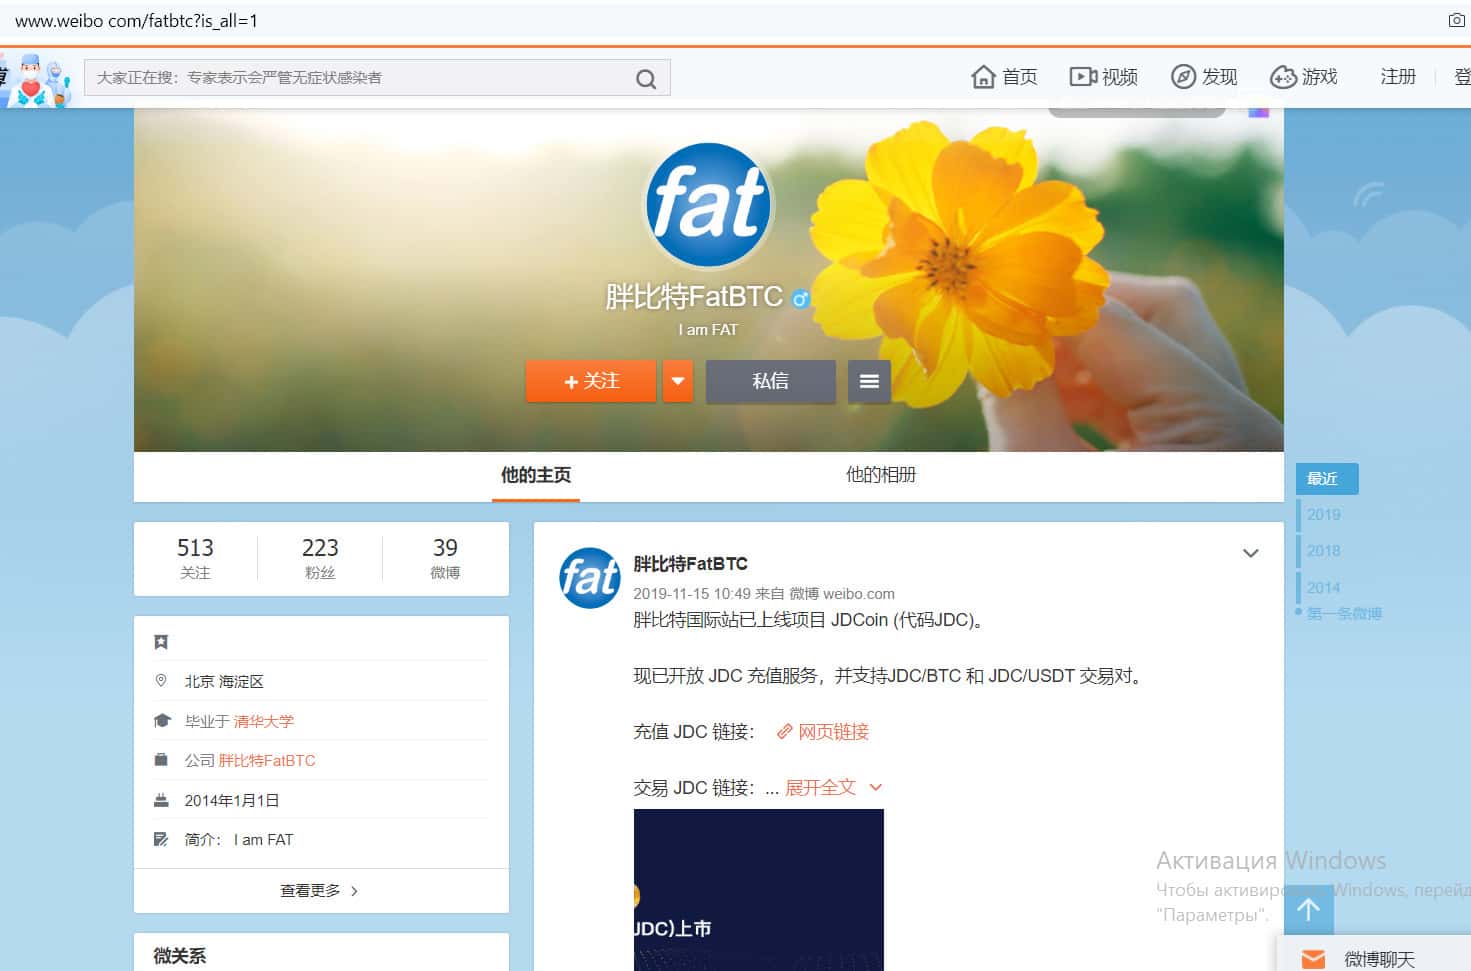Go to 首页 in the top navigation
This screenshot has width=1471, height=971.
1019,77
